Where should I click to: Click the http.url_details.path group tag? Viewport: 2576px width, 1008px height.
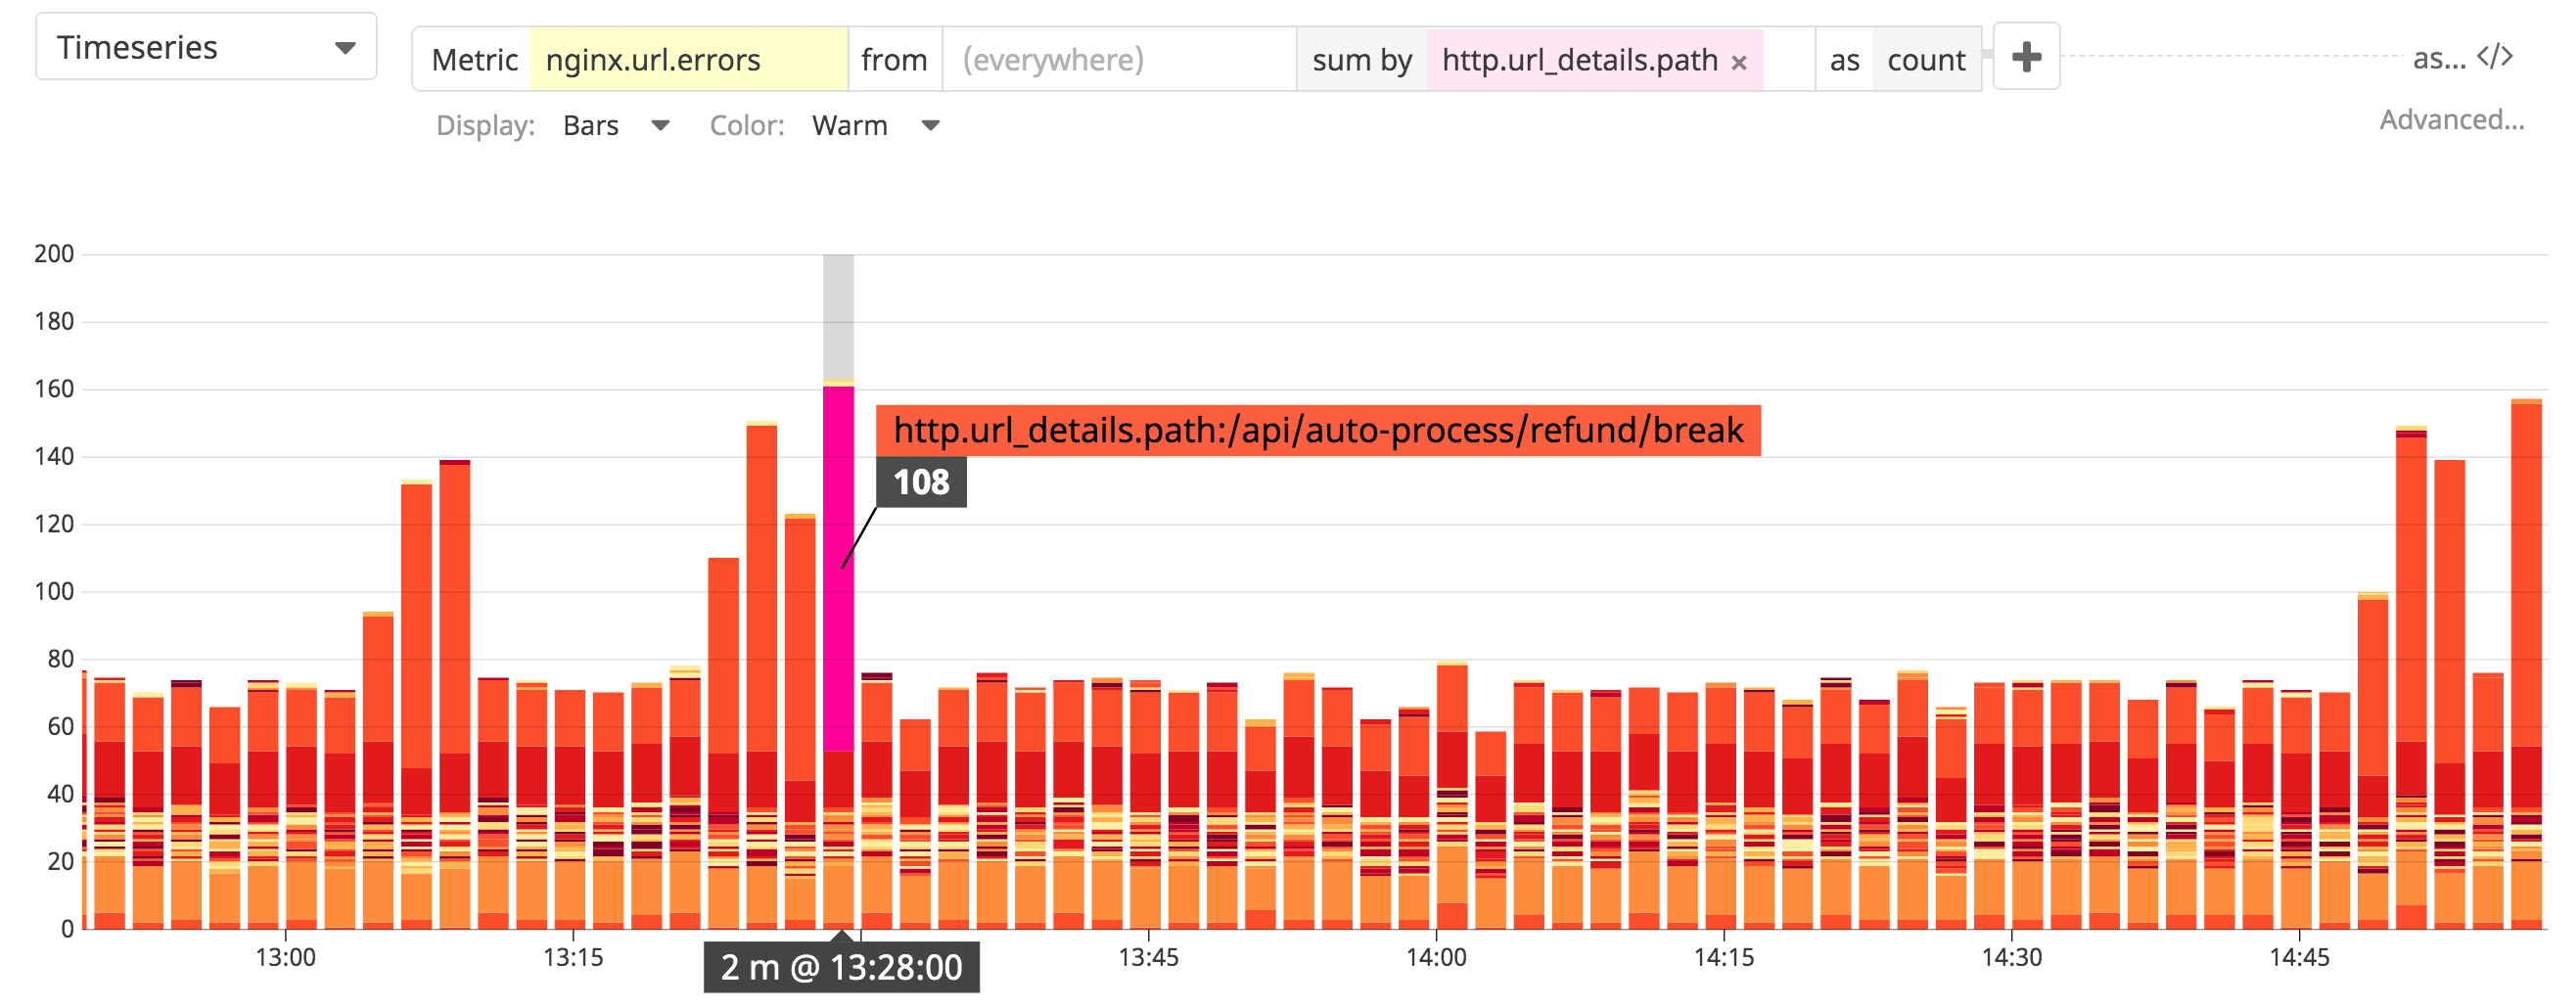pos(1578,60)
